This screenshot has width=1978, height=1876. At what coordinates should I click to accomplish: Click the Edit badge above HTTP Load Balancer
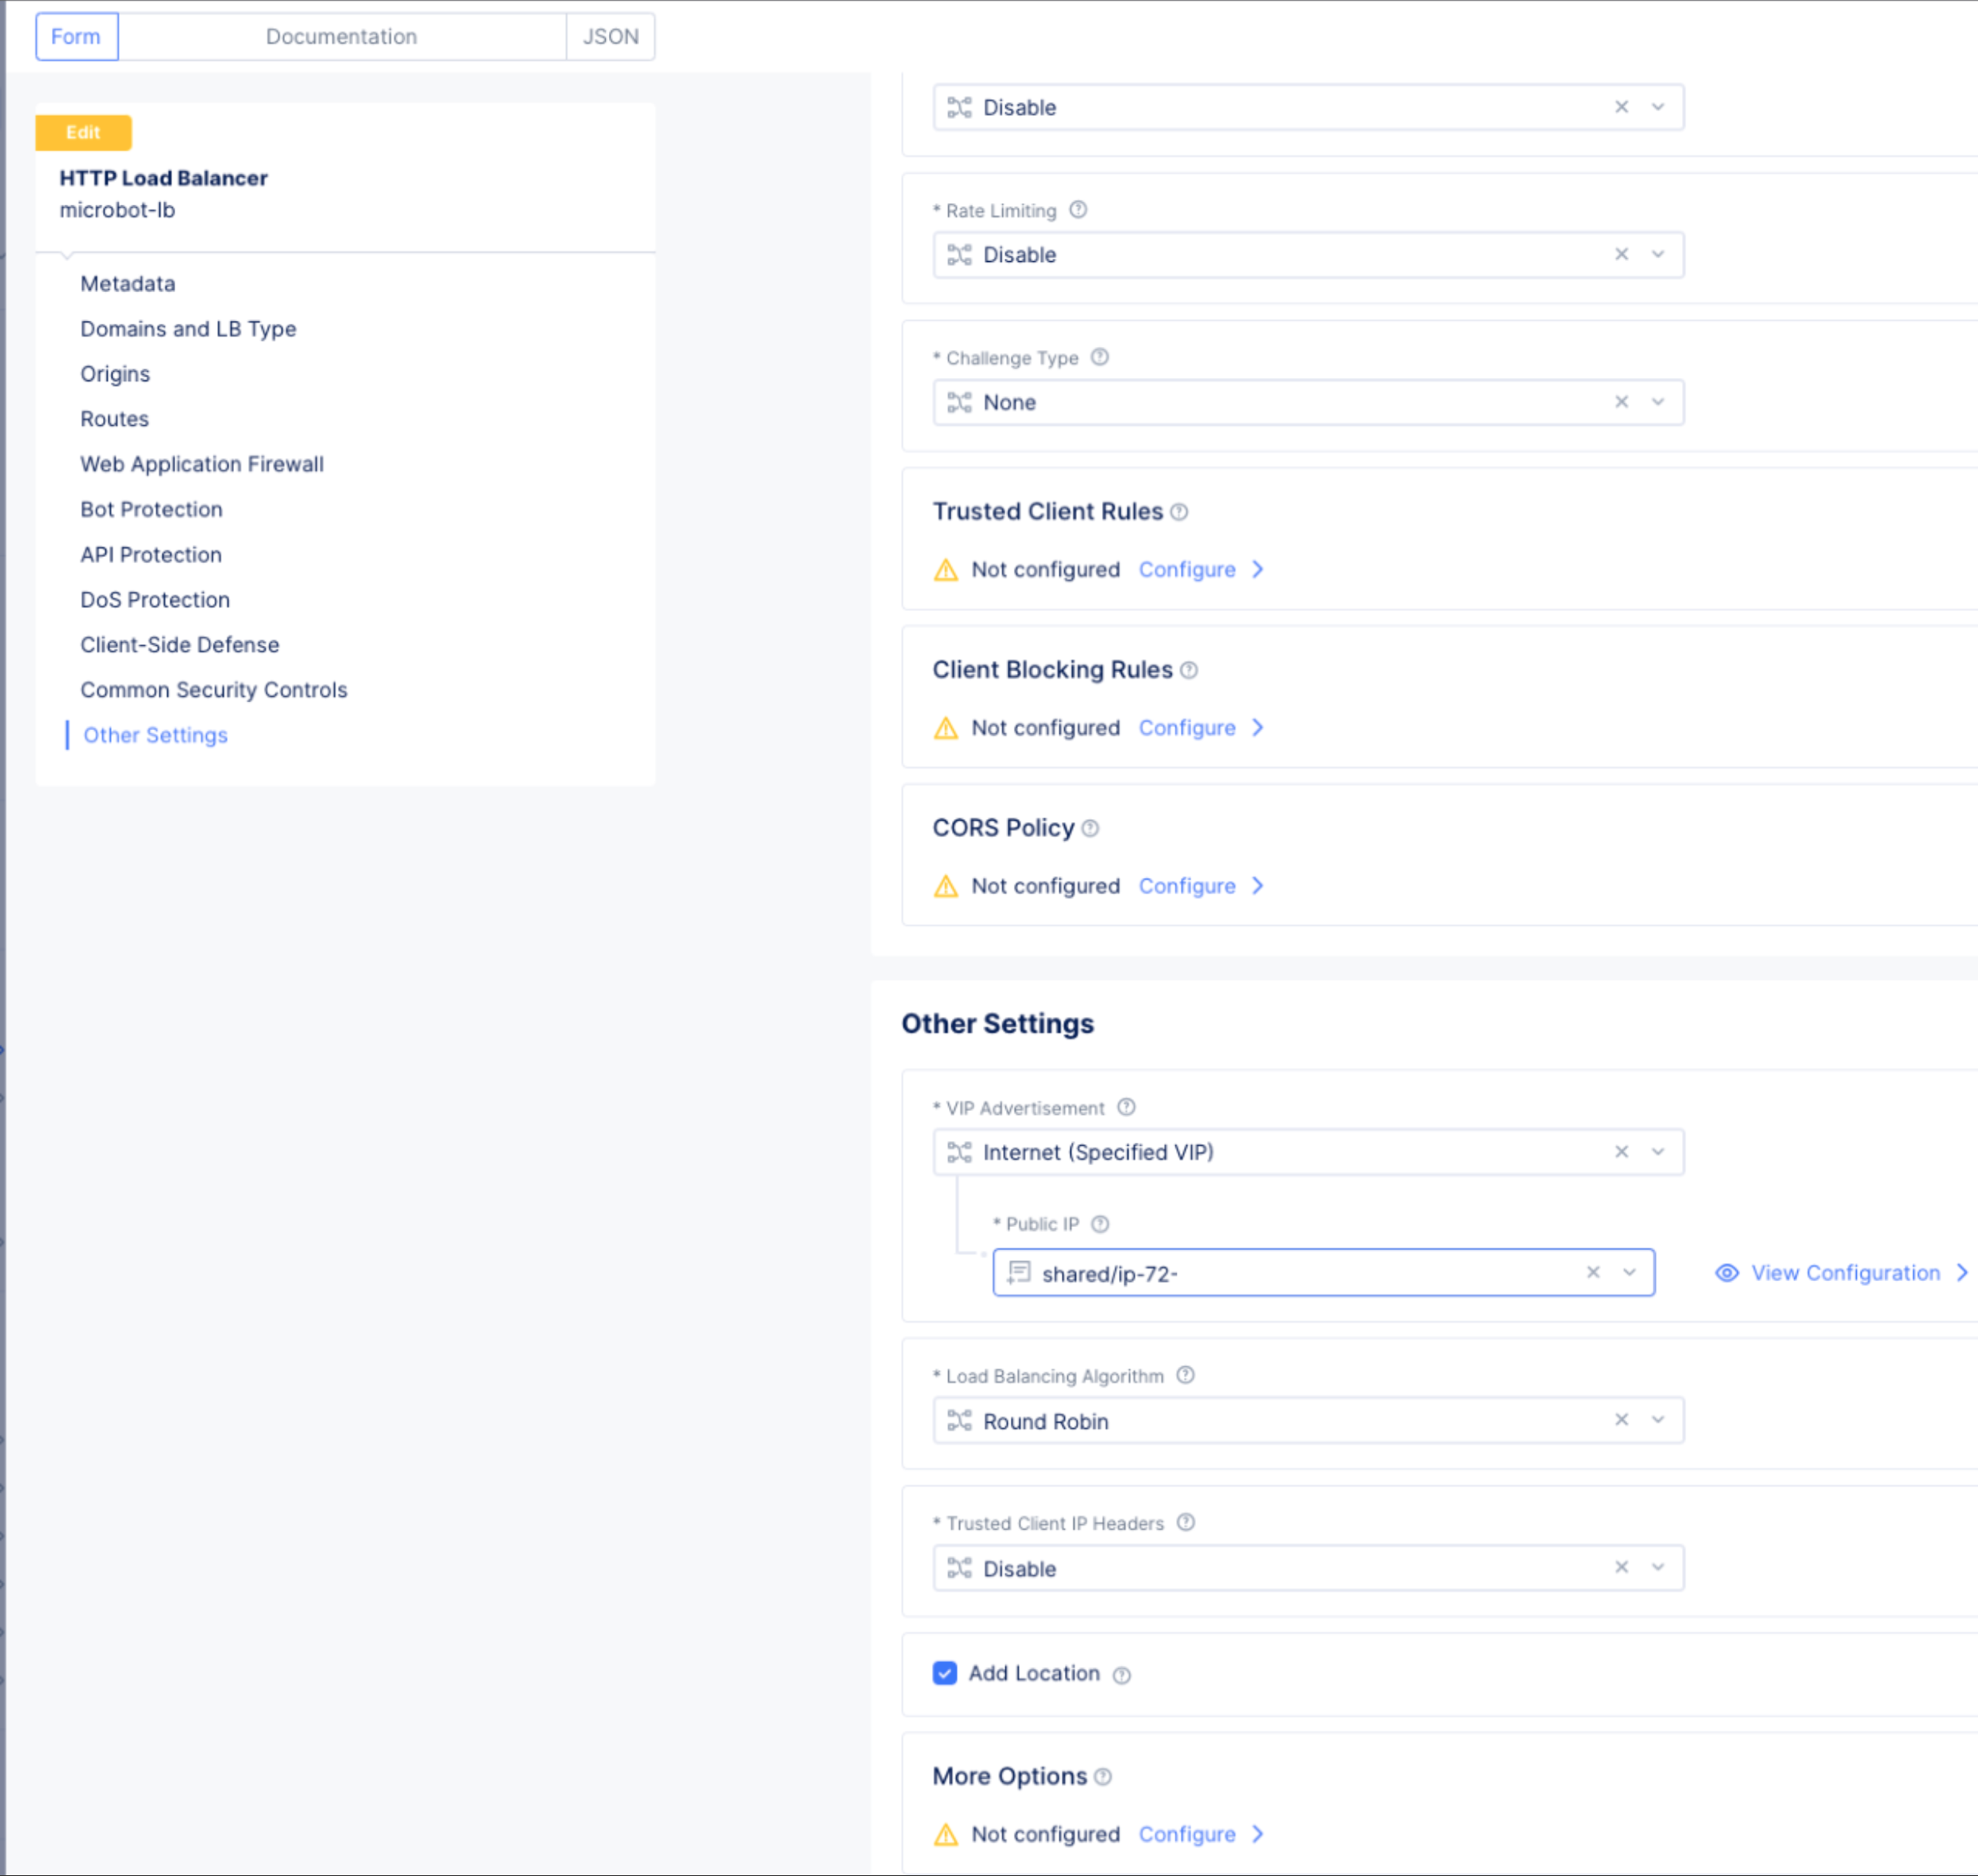(x=83, y=131)
